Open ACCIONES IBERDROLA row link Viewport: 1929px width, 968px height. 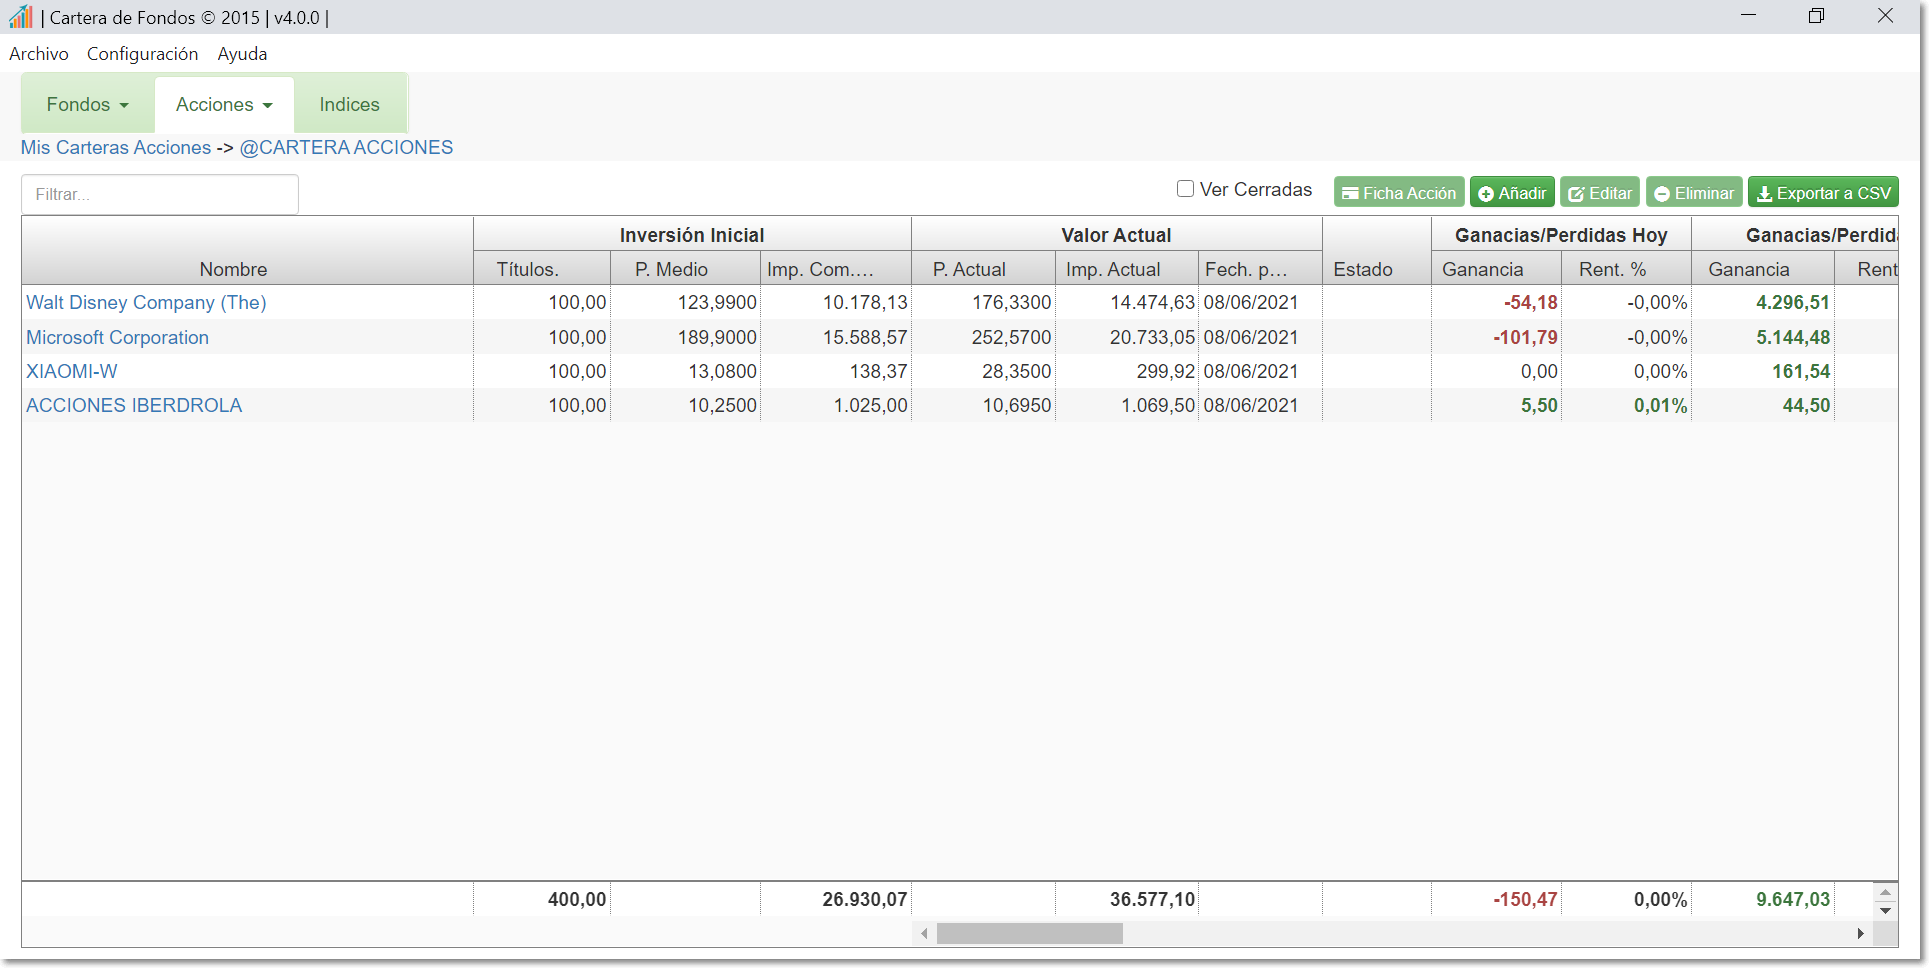(x=134, y=406)
